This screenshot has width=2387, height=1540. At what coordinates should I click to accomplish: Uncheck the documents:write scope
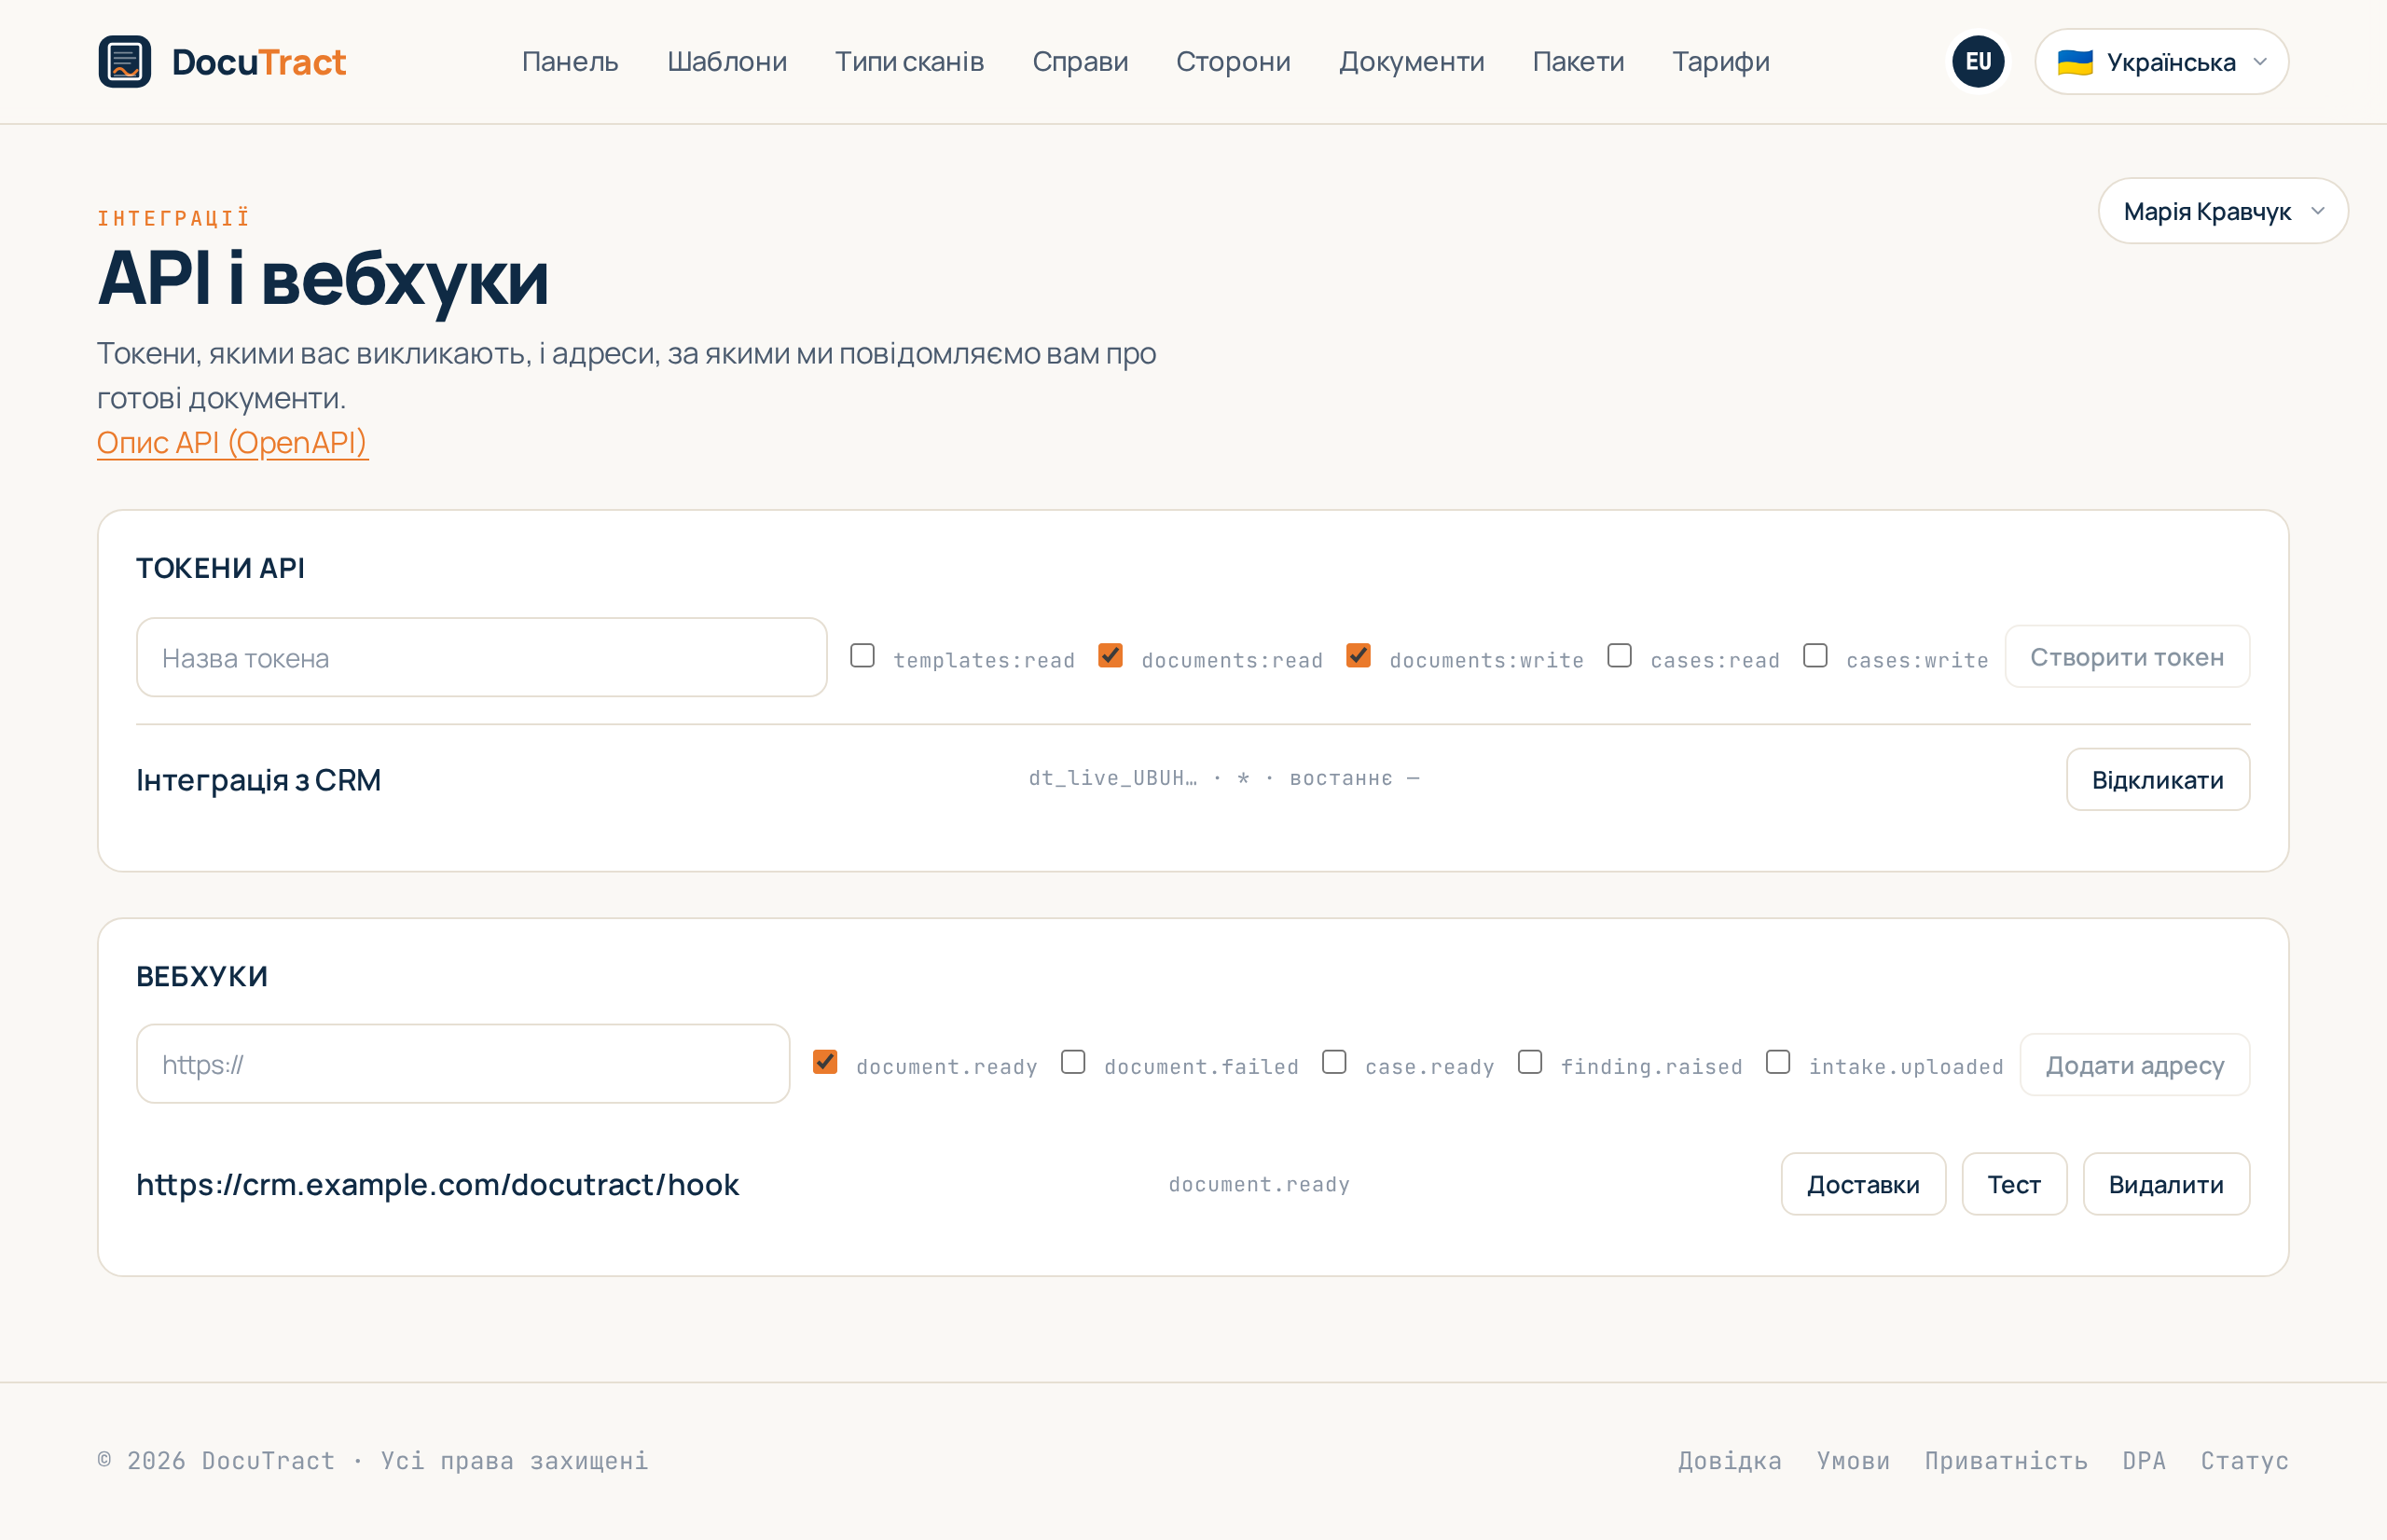[x=1358, y=656]
